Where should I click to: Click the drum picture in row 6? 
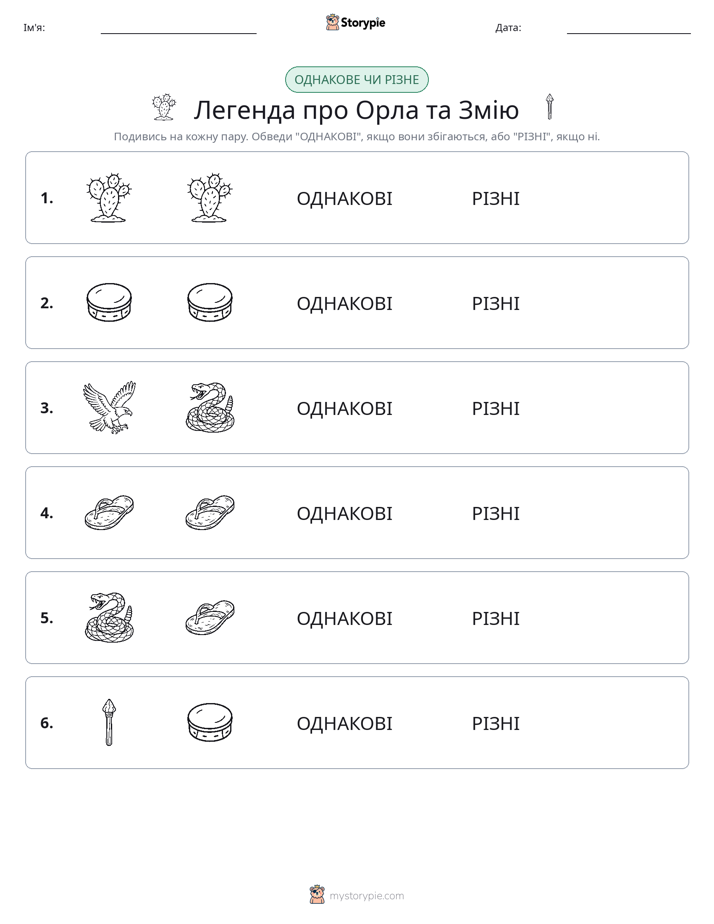(x=210, y=722)
